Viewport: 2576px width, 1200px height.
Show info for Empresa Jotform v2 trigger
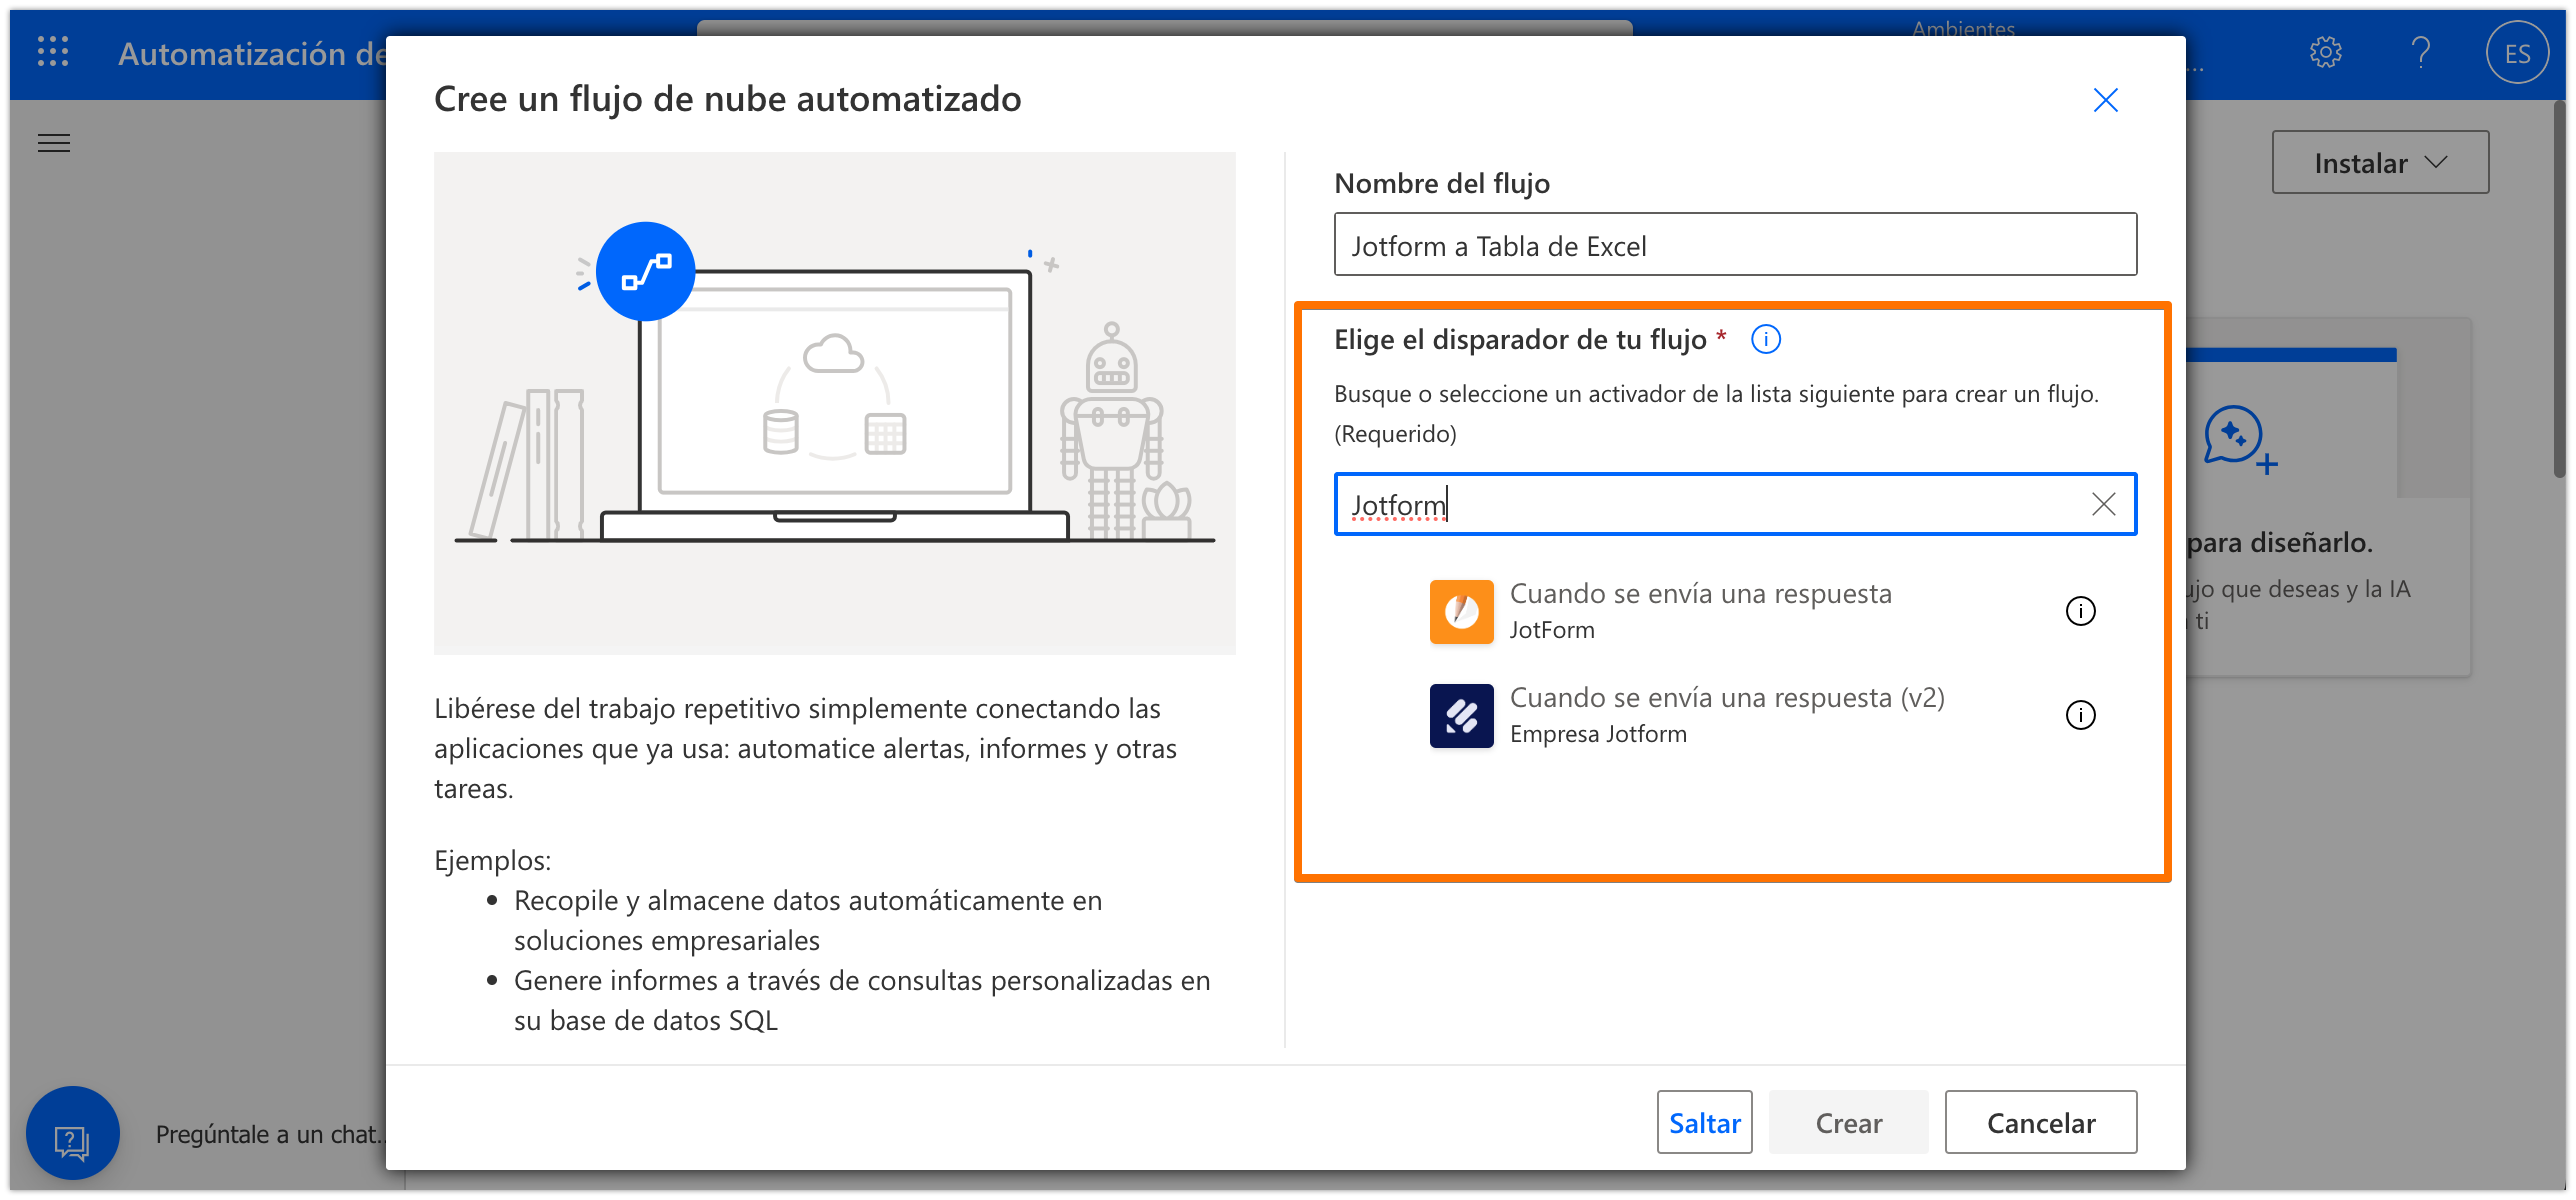[2080, 715]
